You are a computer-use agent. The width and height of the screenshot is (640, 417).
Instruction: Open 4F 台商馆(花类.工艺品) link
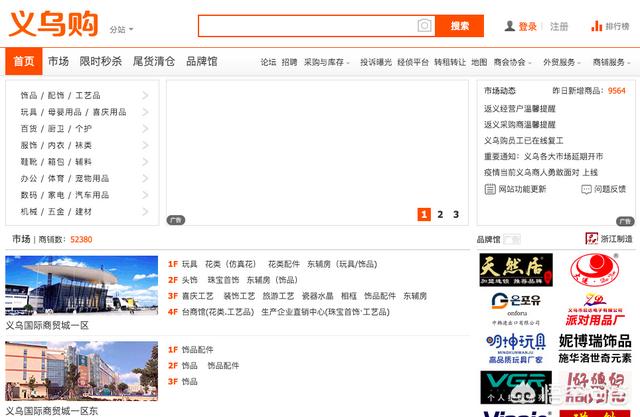coord(218,312)
